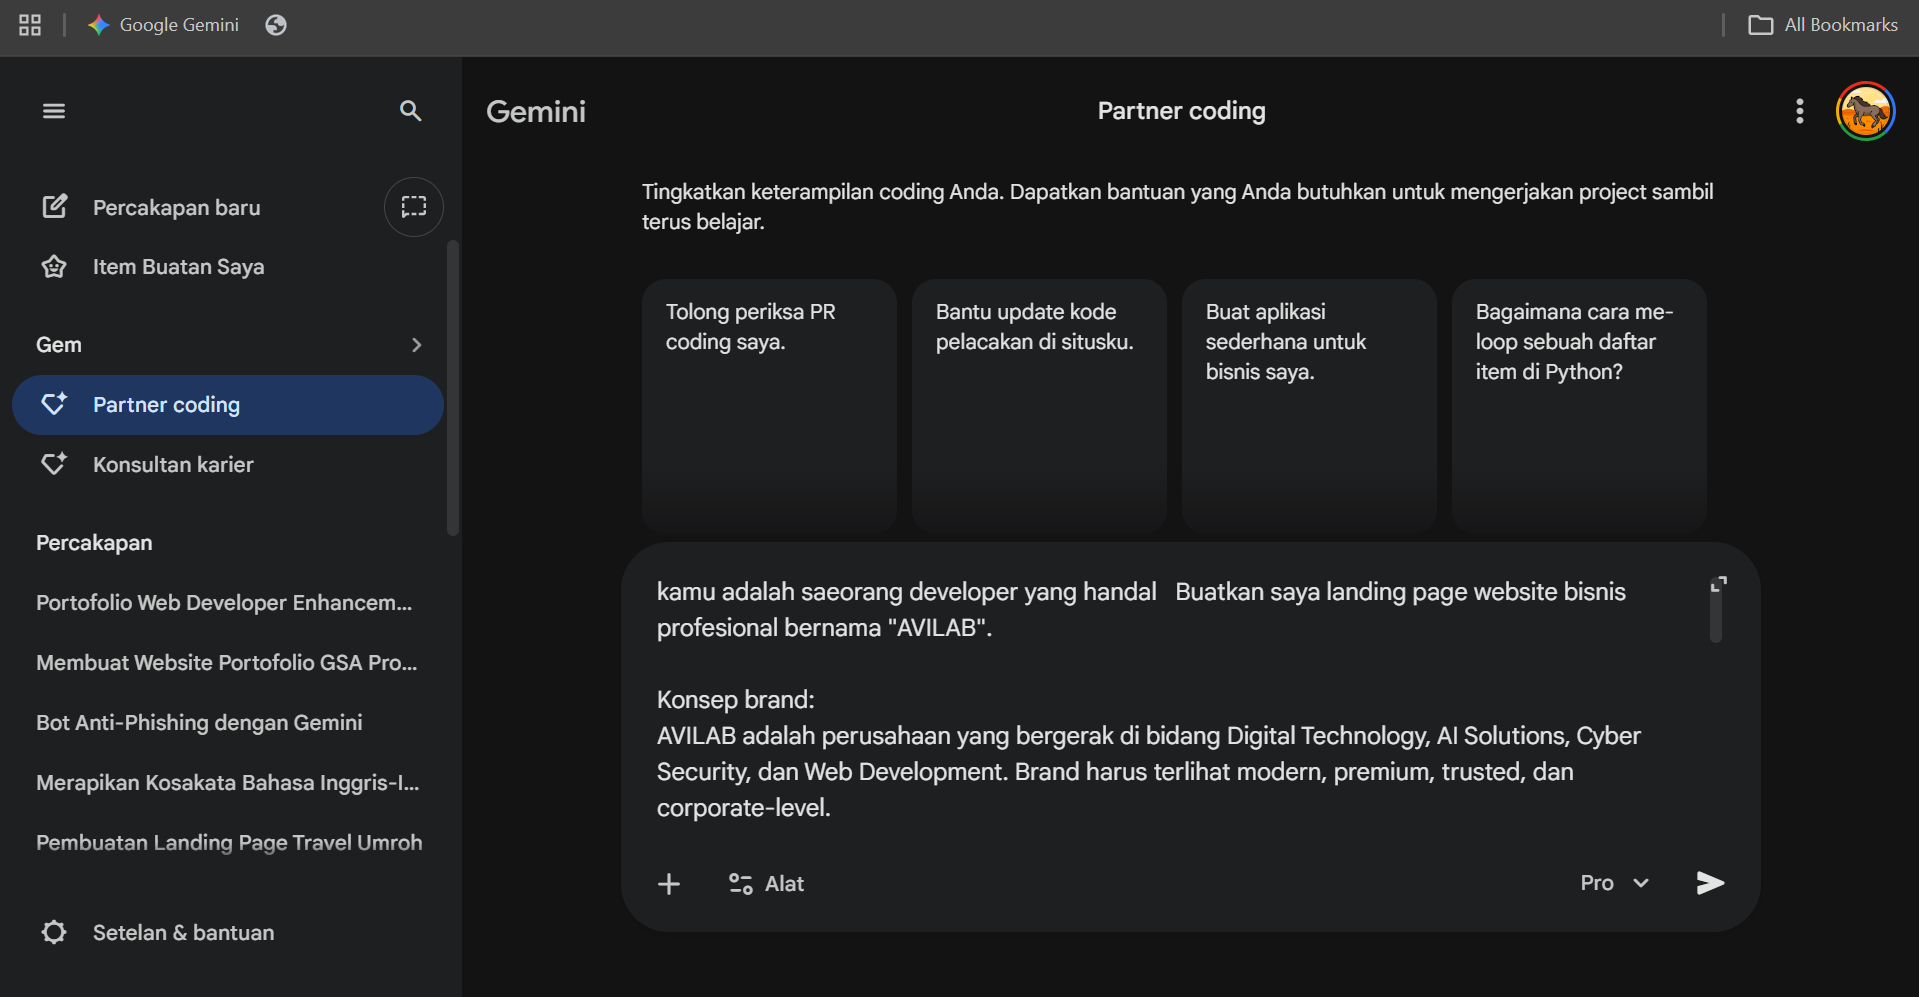The width and height of the screenshot is (1919, 997).
Task: Expand the Gem section chevron
Action: point(416,344)
